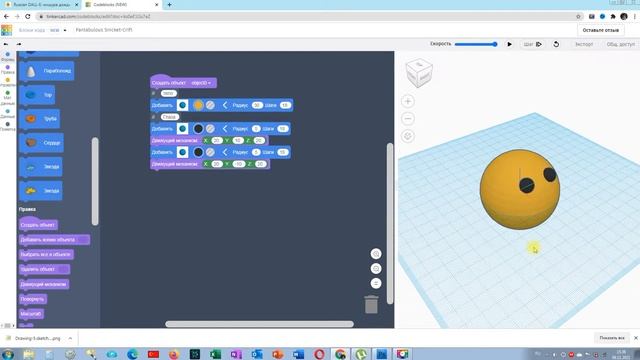Click the redo arrow under the logo
The image size is (640, 360).
click(19, 44)
